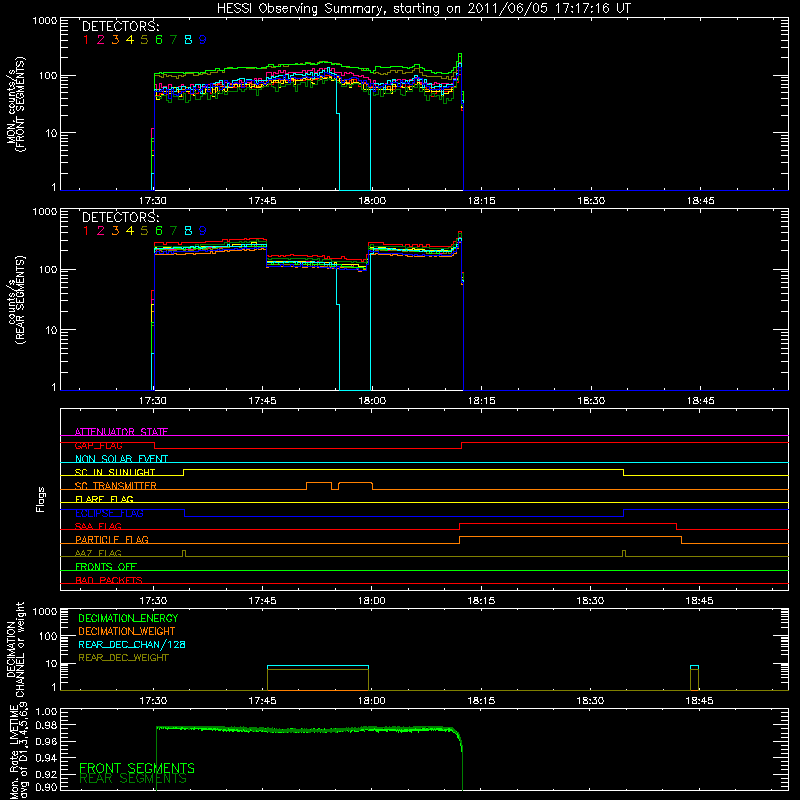This screenshot has width=800, height=800.
Task: Click the 18:30 time tick under the rear segments panel
Action: (x=591, y=401)
